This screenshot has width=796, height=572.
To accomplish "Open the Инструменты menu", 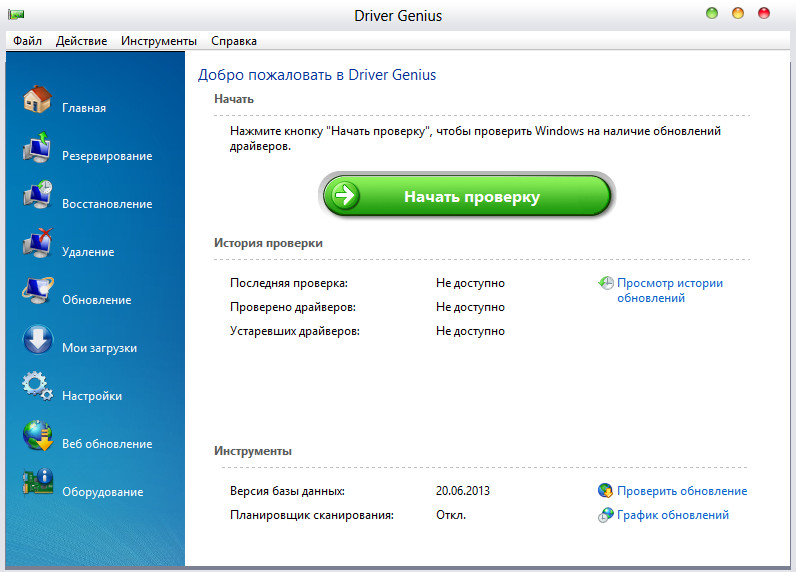I will (159, 41).
